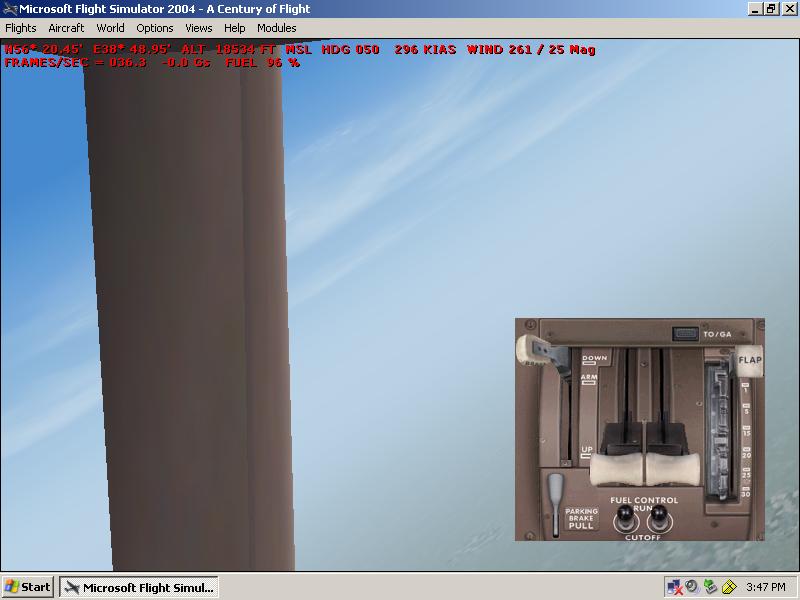The height and width of the screenshot is (600, 800).
Task: Select Microsoft Flight Simulator taskbar button
Action: coord(139,587)
